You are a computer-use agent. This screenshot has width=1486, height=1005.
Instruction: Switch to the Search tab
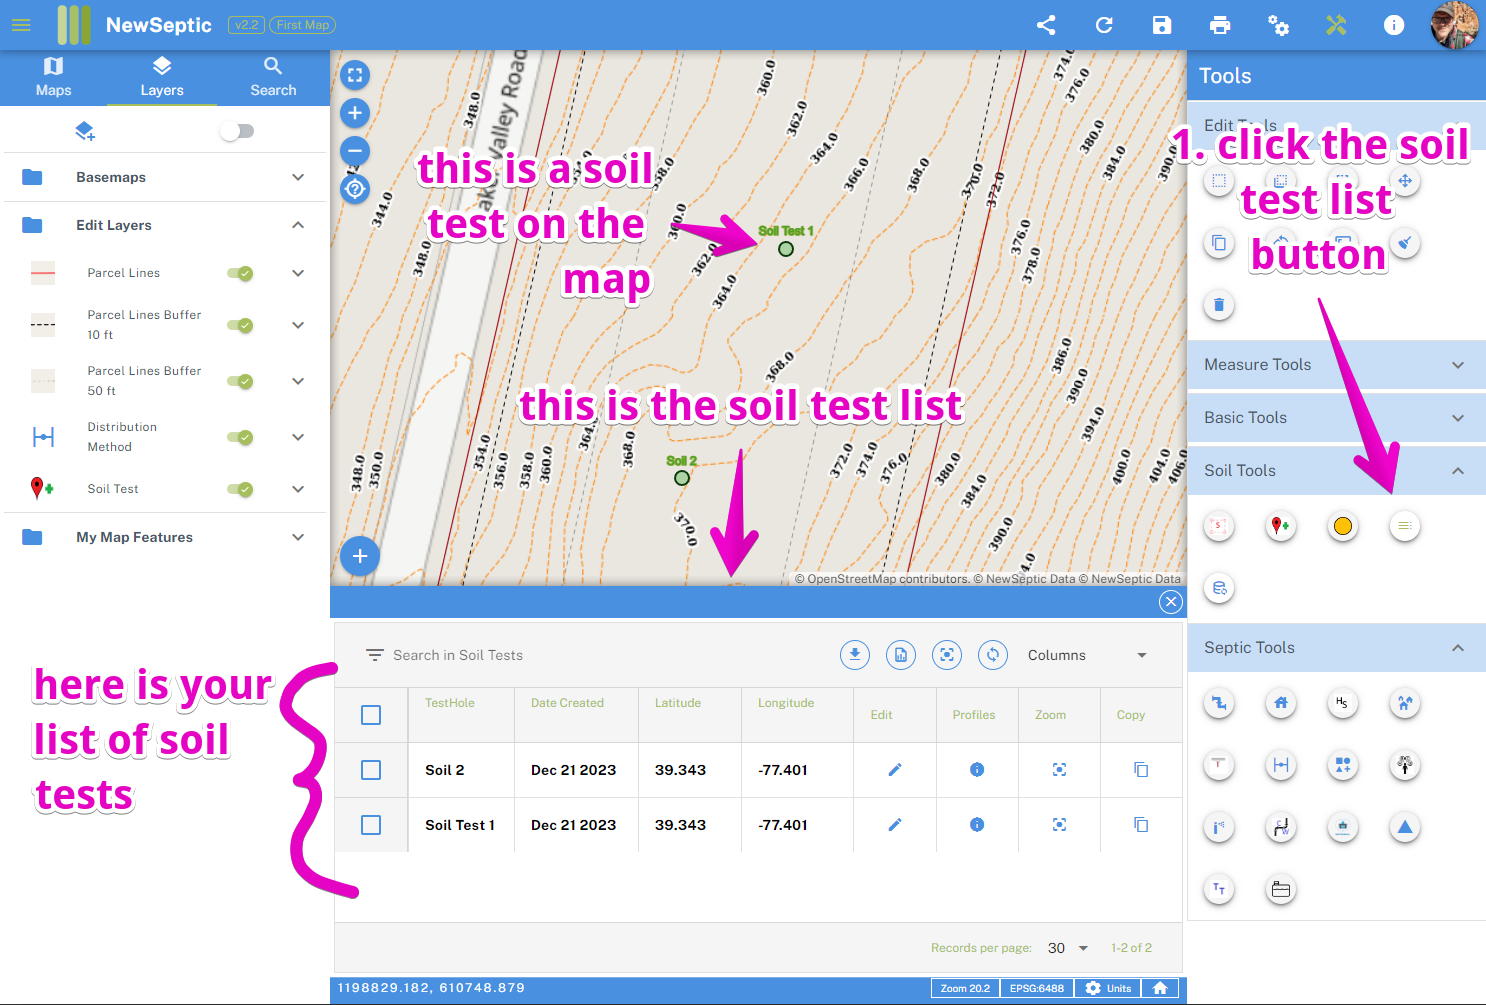pos(271,76)
